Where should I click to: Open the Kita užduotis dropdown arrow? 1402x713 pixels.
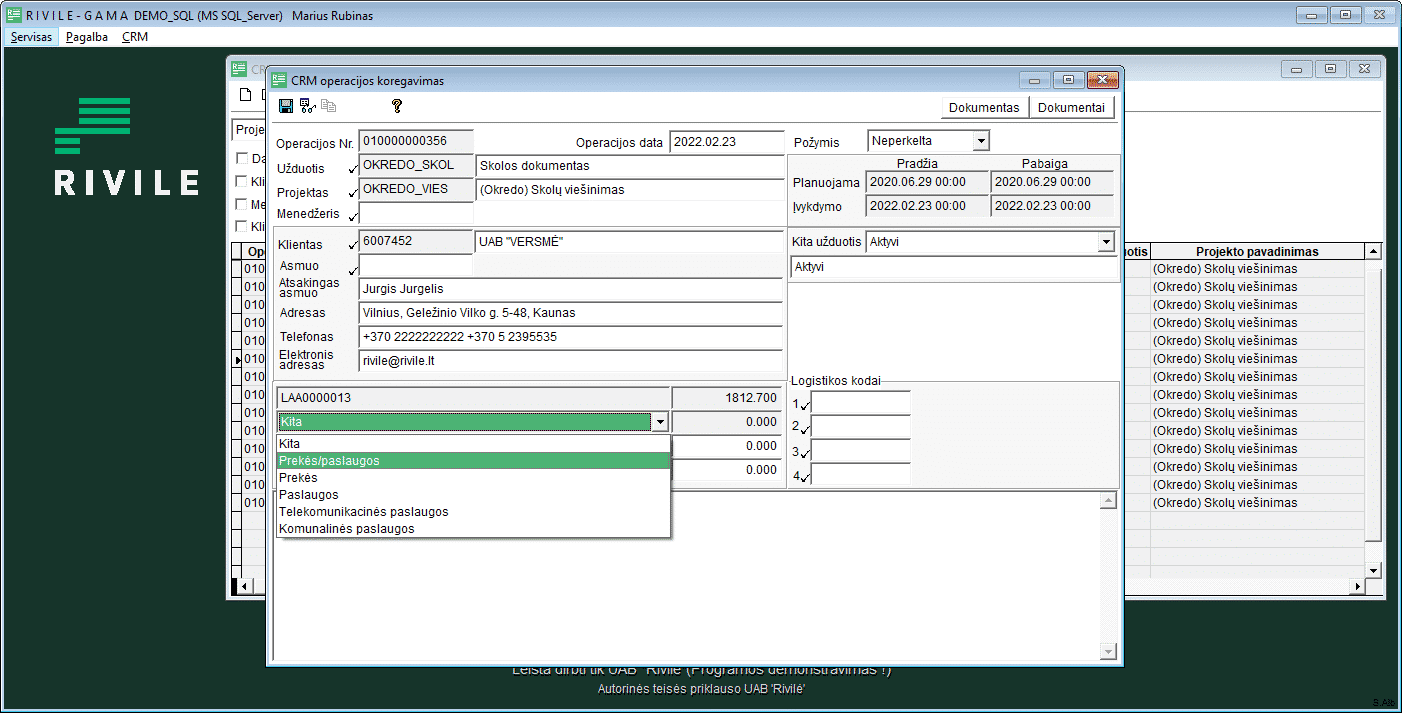tap(1105, 242)
